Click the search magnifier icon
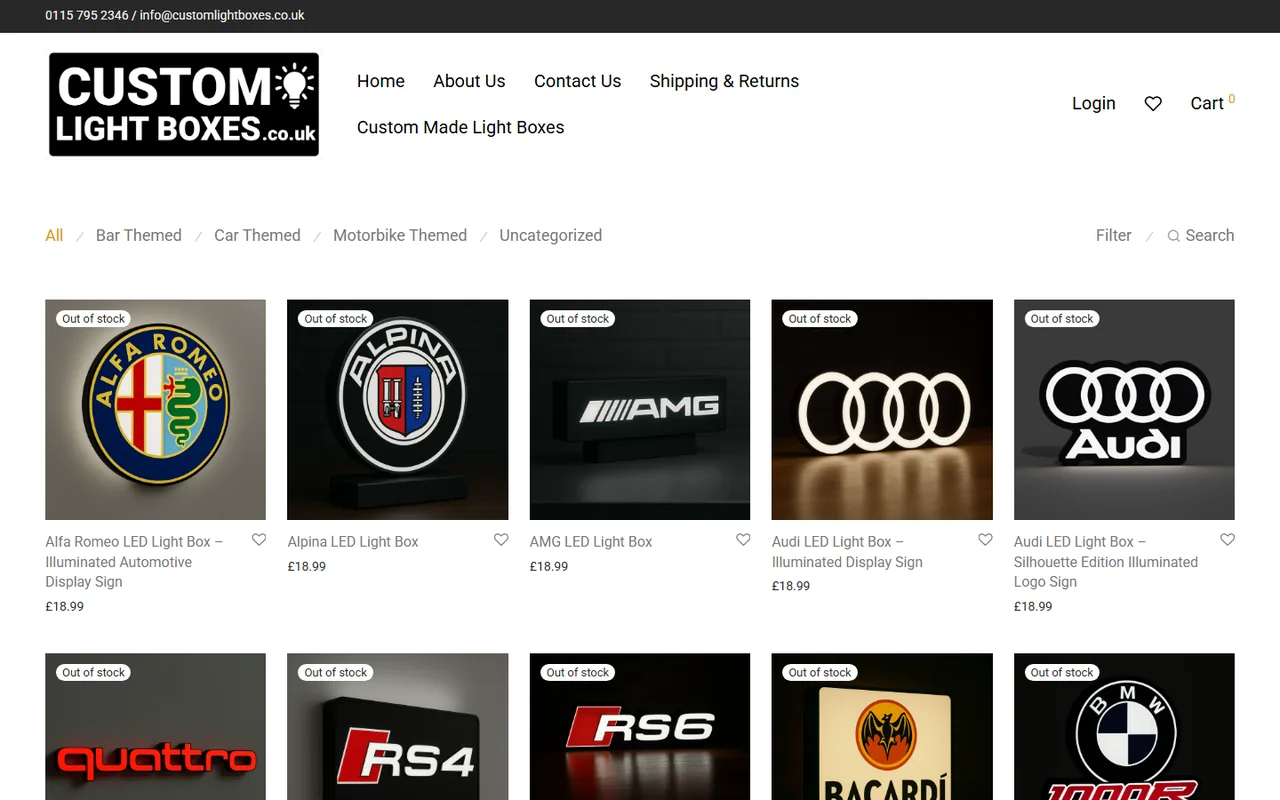 click(1174, 236)
